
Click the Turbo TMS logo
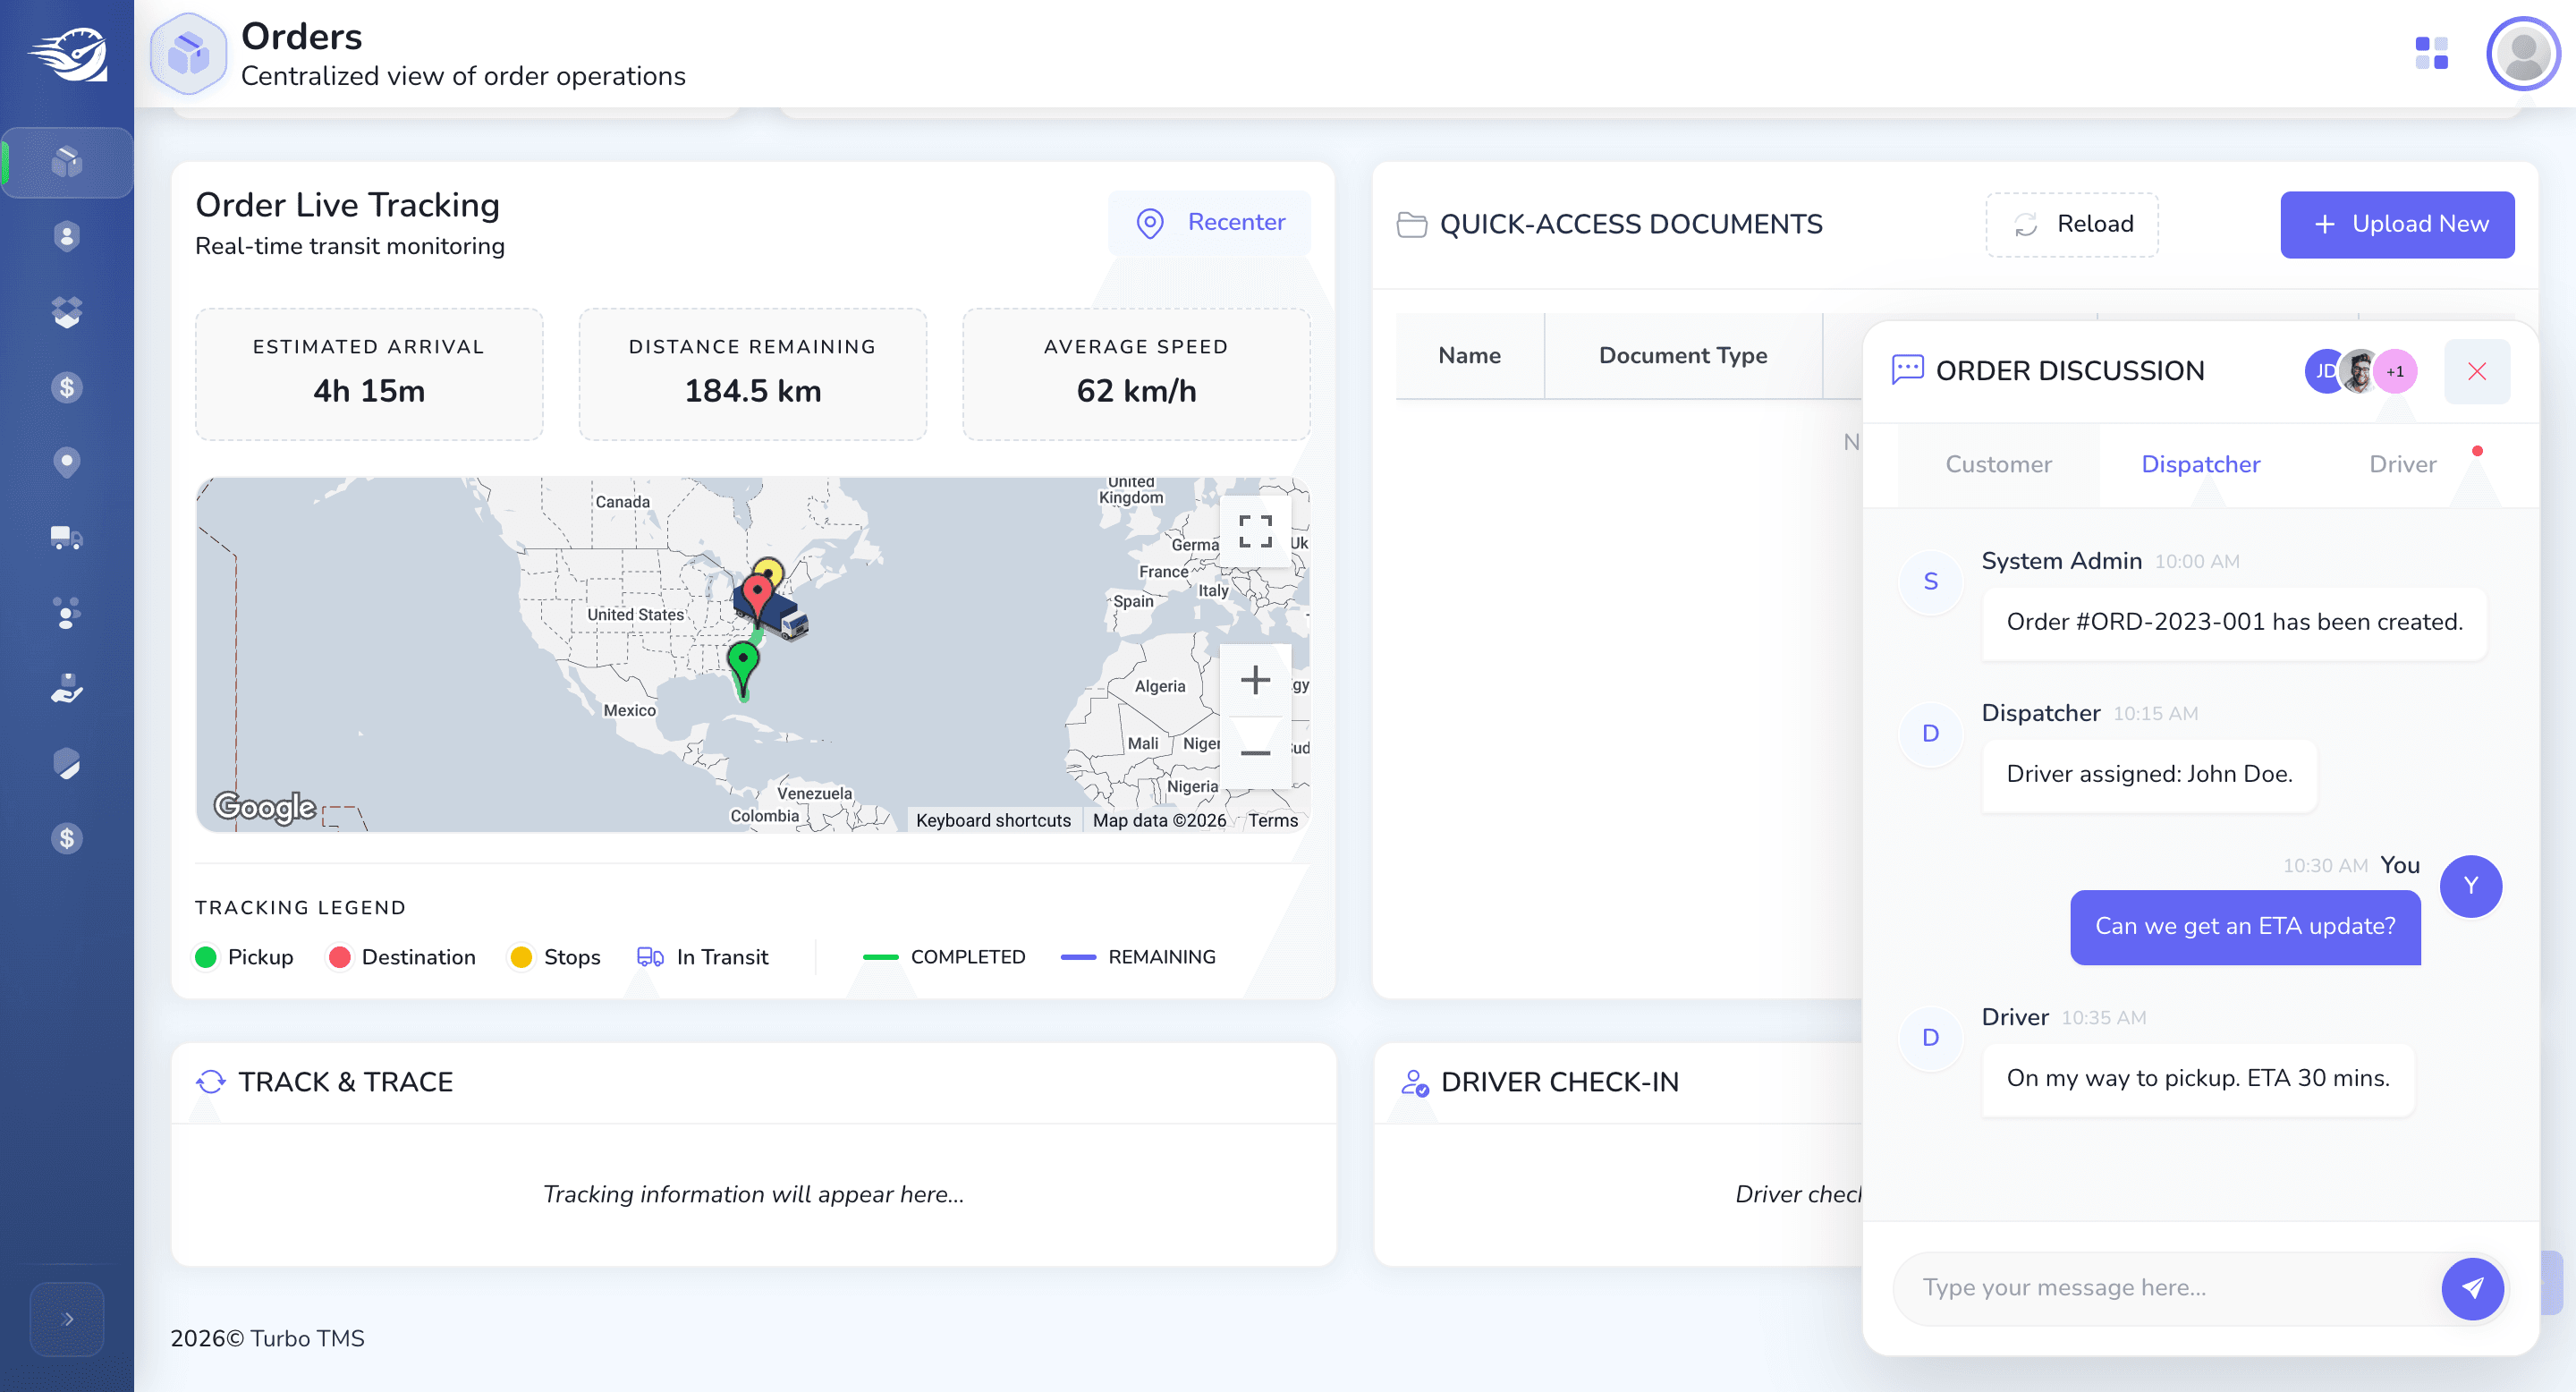coord(67,55)
